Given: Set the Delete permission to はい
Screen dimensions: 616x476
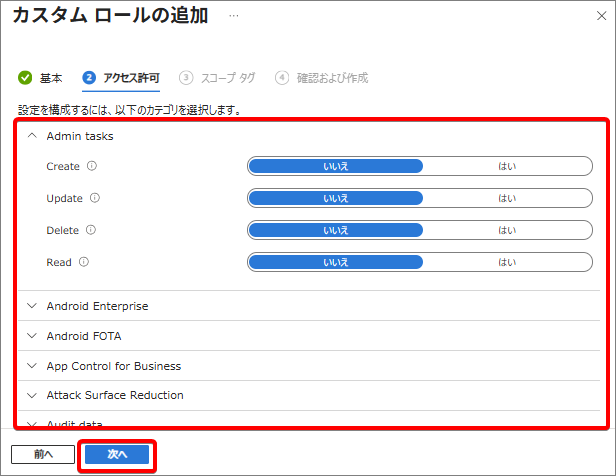Looking at the screenshot, I should pos(507,230).
